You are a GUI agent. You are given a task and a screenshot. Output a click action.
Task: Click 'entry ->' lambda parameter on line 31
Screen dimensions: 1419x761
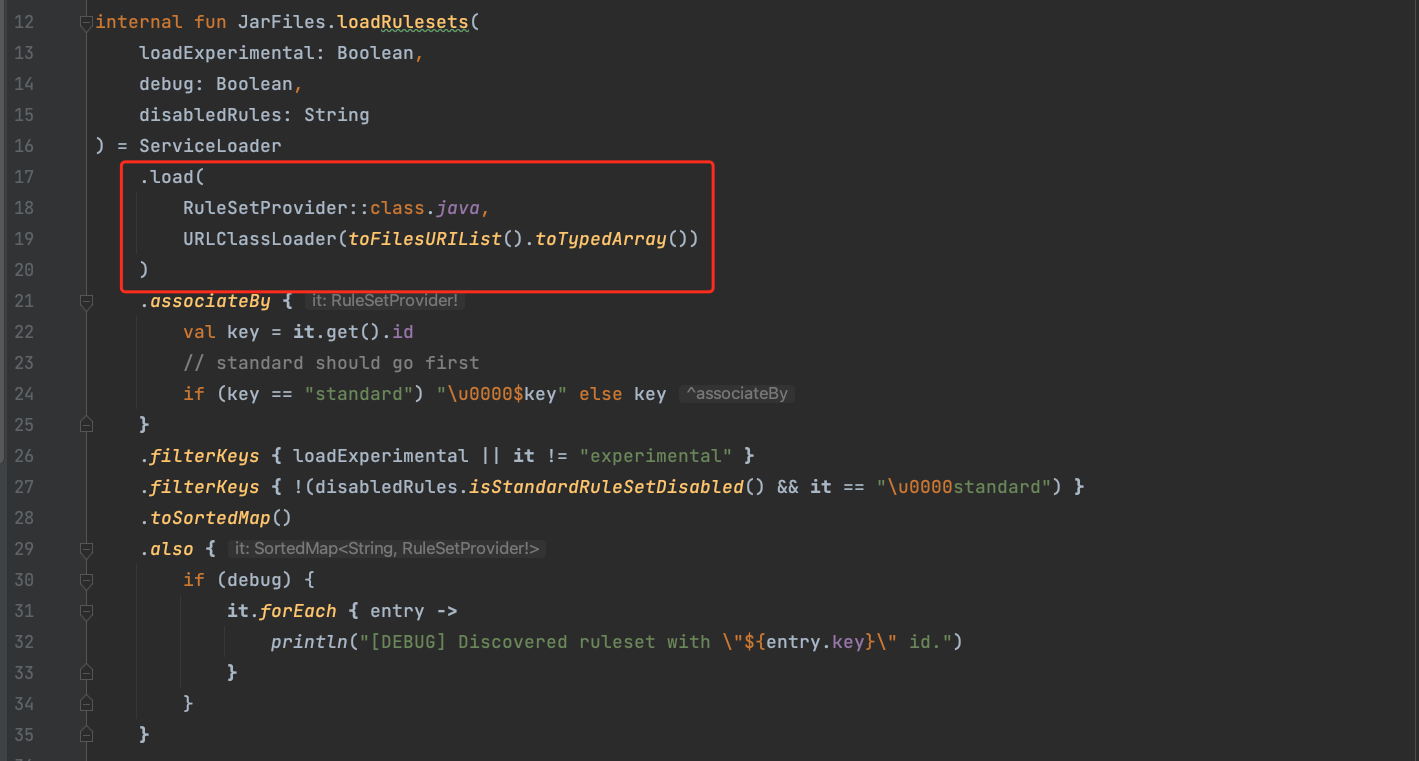click(x=414, y=611)
